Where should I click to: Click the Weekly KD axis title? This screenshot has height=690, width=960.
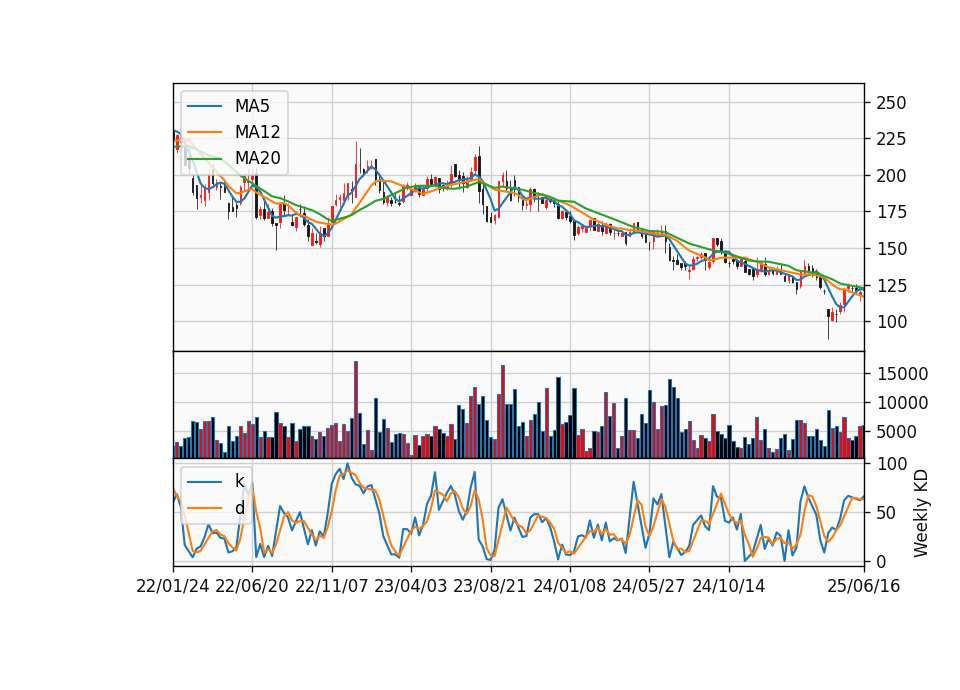(x=921, y=514)
